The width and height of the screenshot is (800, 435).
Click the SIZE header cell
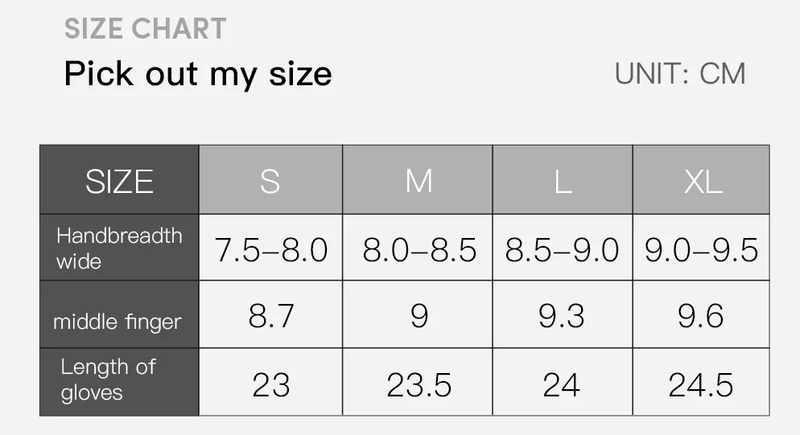pos(119,181)
